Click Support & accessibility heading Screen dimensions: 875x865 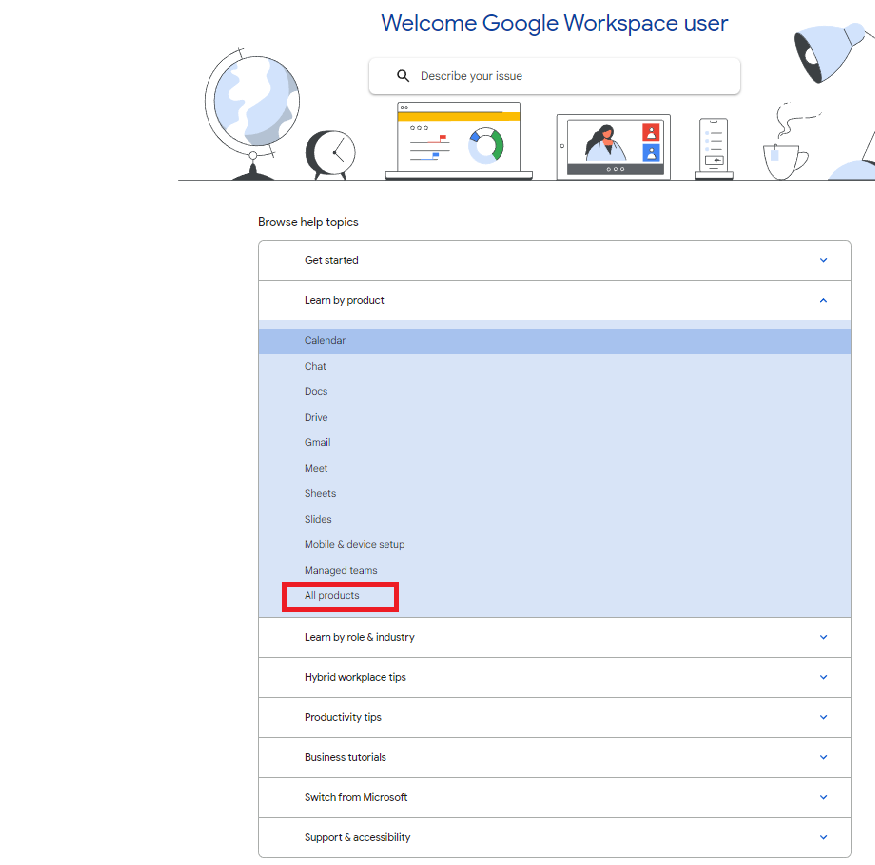pyautogui.click(x=357, y=837)
